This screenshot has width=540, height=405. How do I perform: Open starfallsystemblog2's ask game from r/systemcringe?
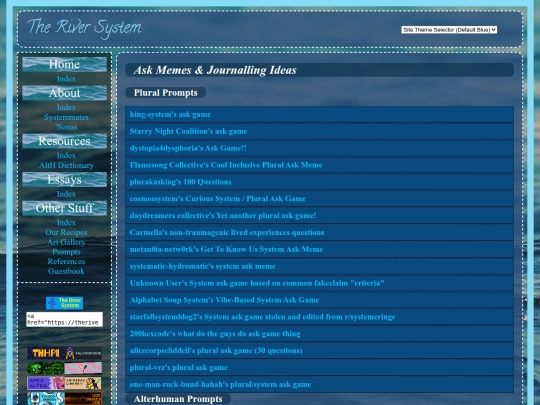point(319,317)
